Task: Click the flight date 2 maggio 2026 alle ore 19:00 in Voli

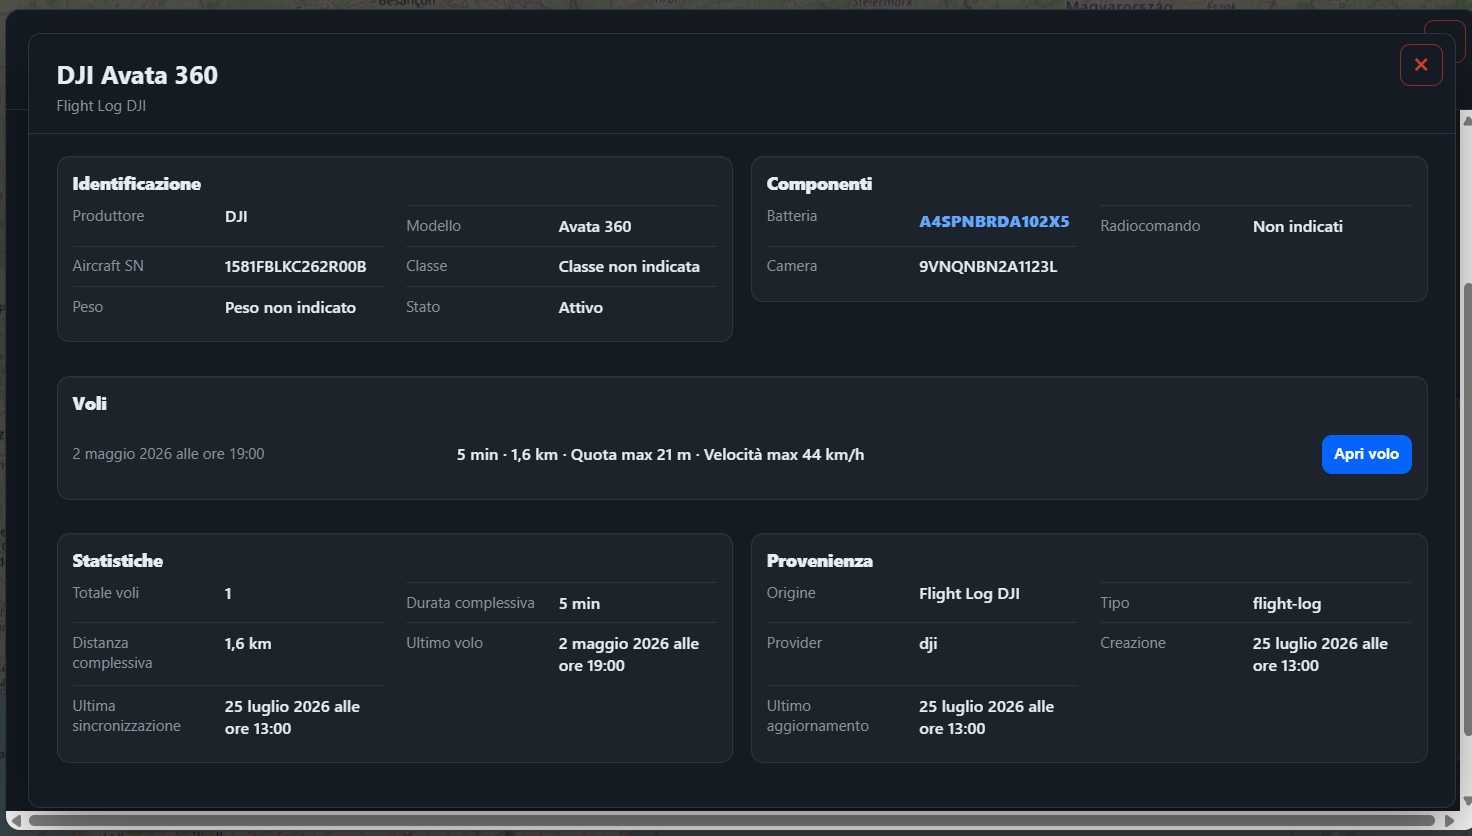Action: click(x=169, y=454)
